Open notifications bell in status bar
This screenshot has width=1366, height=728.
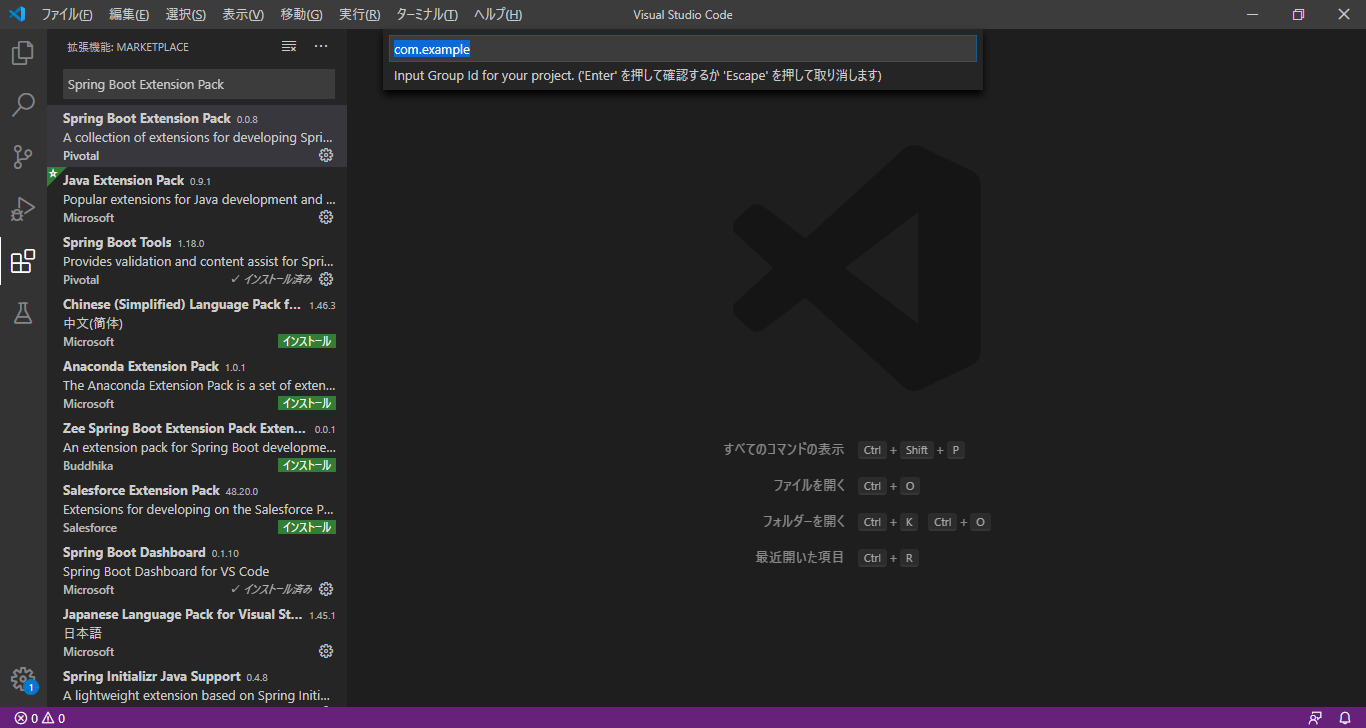coord(1345,718)
